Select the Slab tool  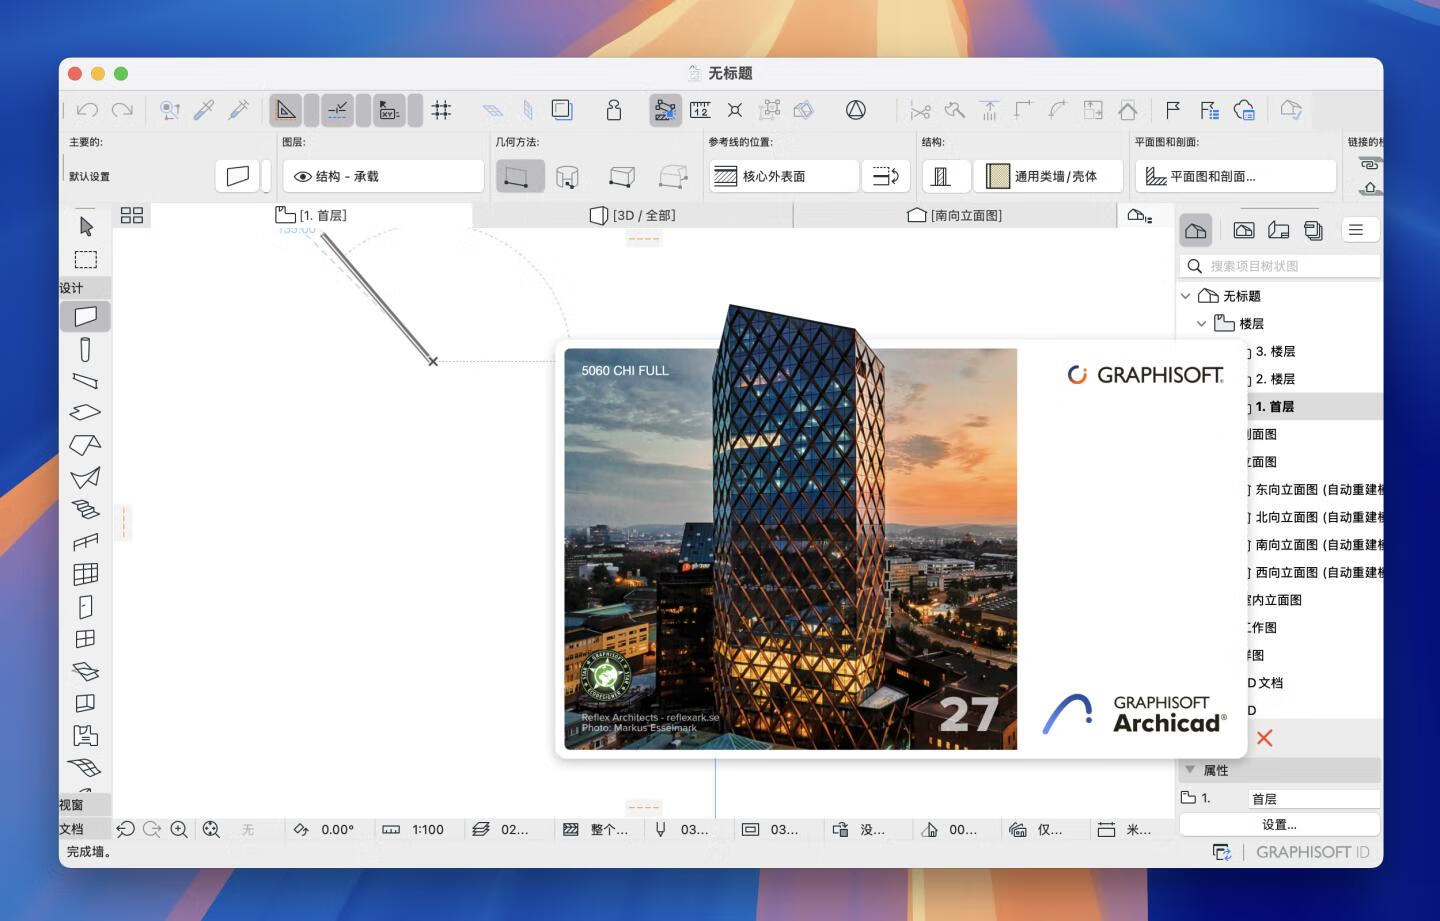[85, 412]
